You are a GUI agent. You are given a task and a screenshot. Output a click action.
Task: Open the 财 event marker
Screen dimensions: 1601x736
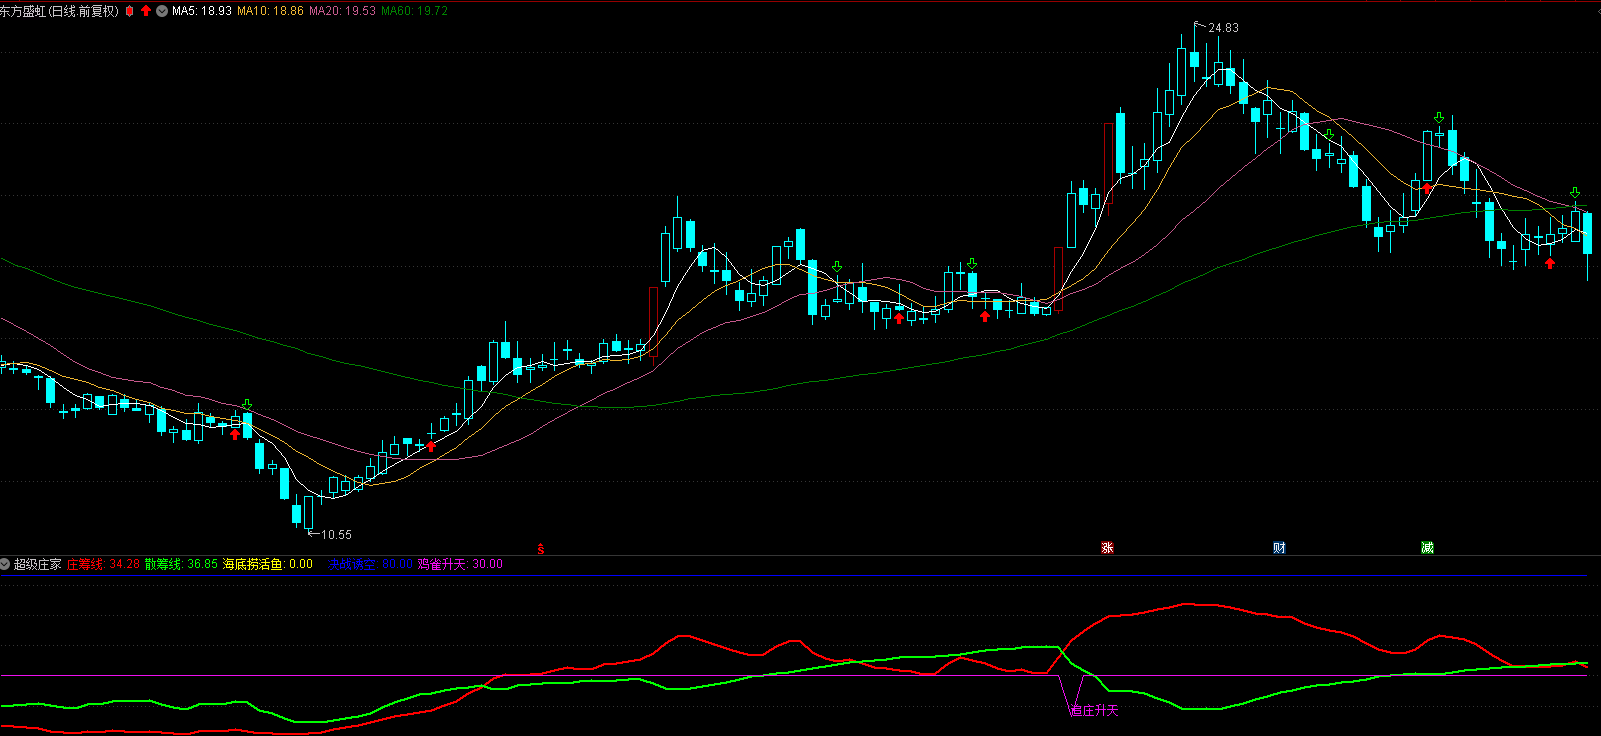[x=1279, y=548]
